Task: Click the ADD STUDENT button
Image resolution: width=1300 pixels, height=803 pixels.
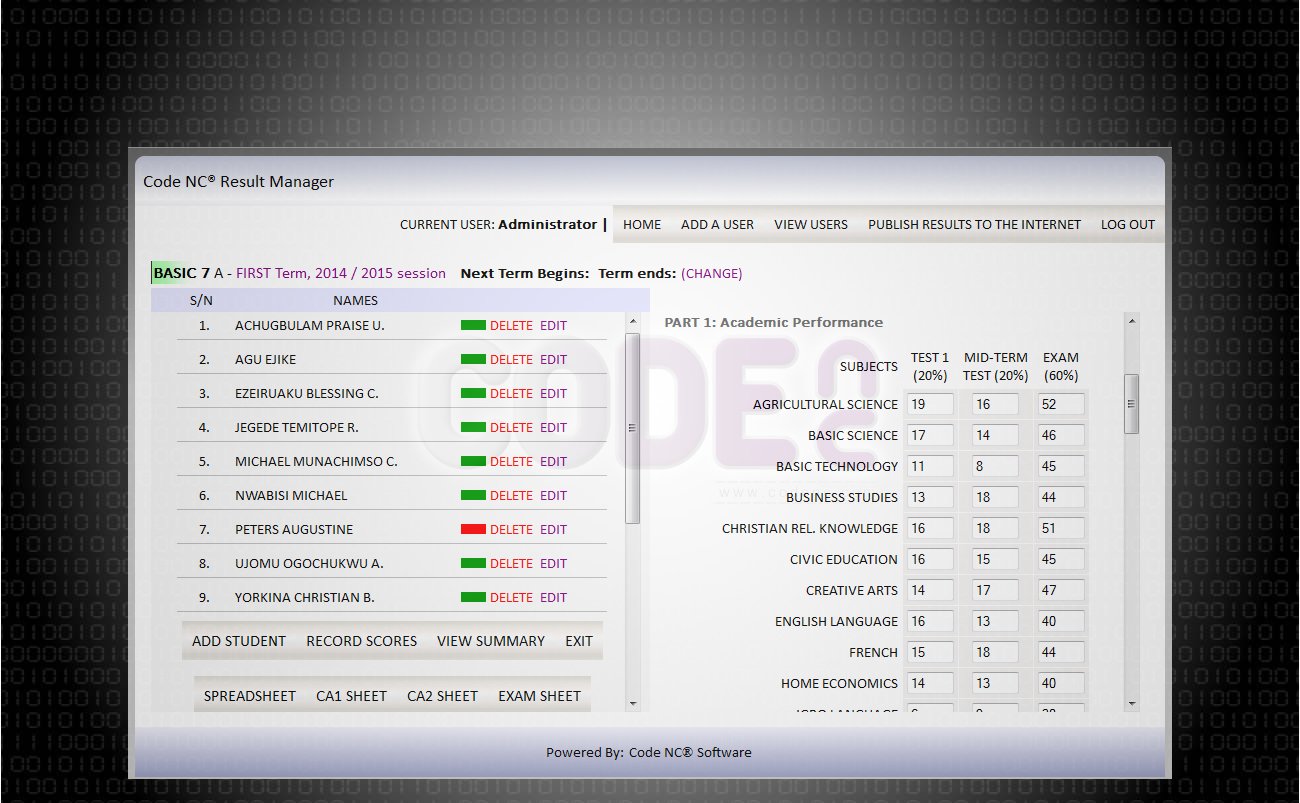Action: [x=239, y=641]
